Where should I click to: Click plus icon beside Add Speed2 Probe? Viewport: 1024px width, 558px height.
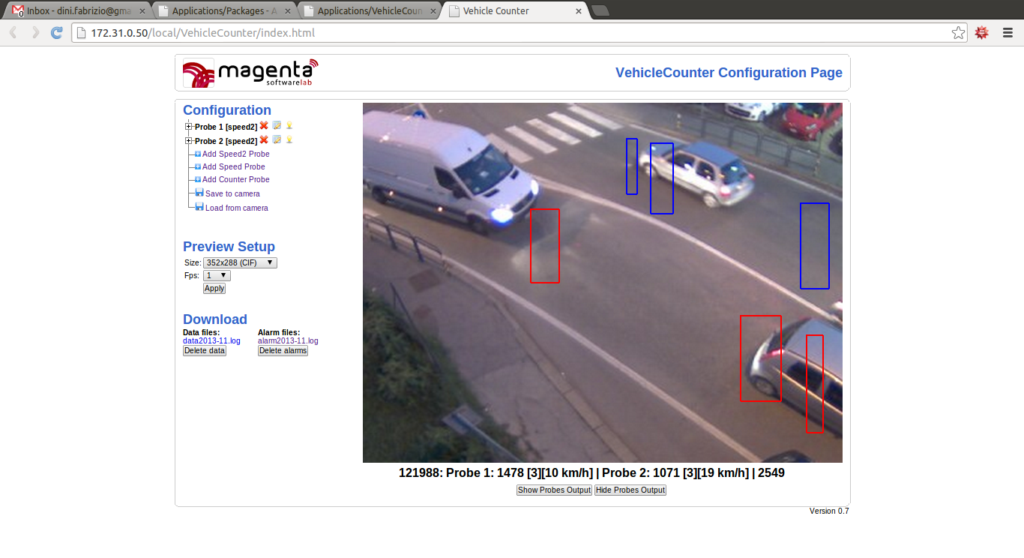click(197, 154)
